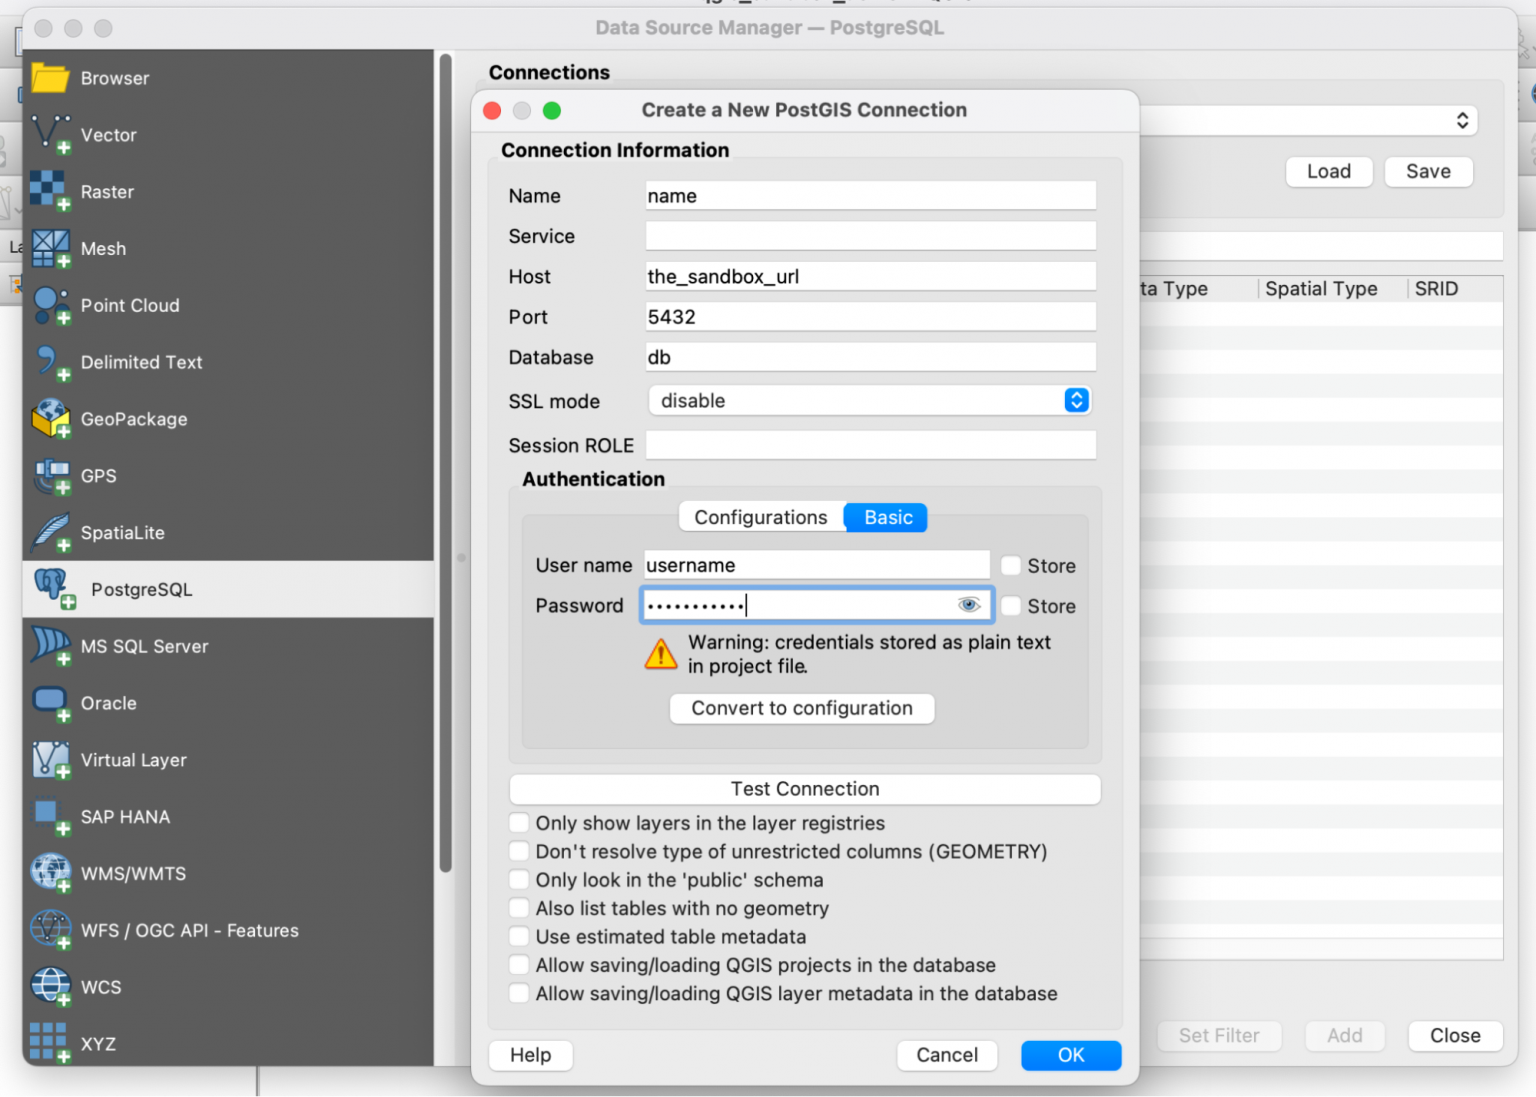Image resolution: width=1536 pixels, height=1097 pixels.
Task: Select the XYZ tiles icon
Action: (50, 1043)
